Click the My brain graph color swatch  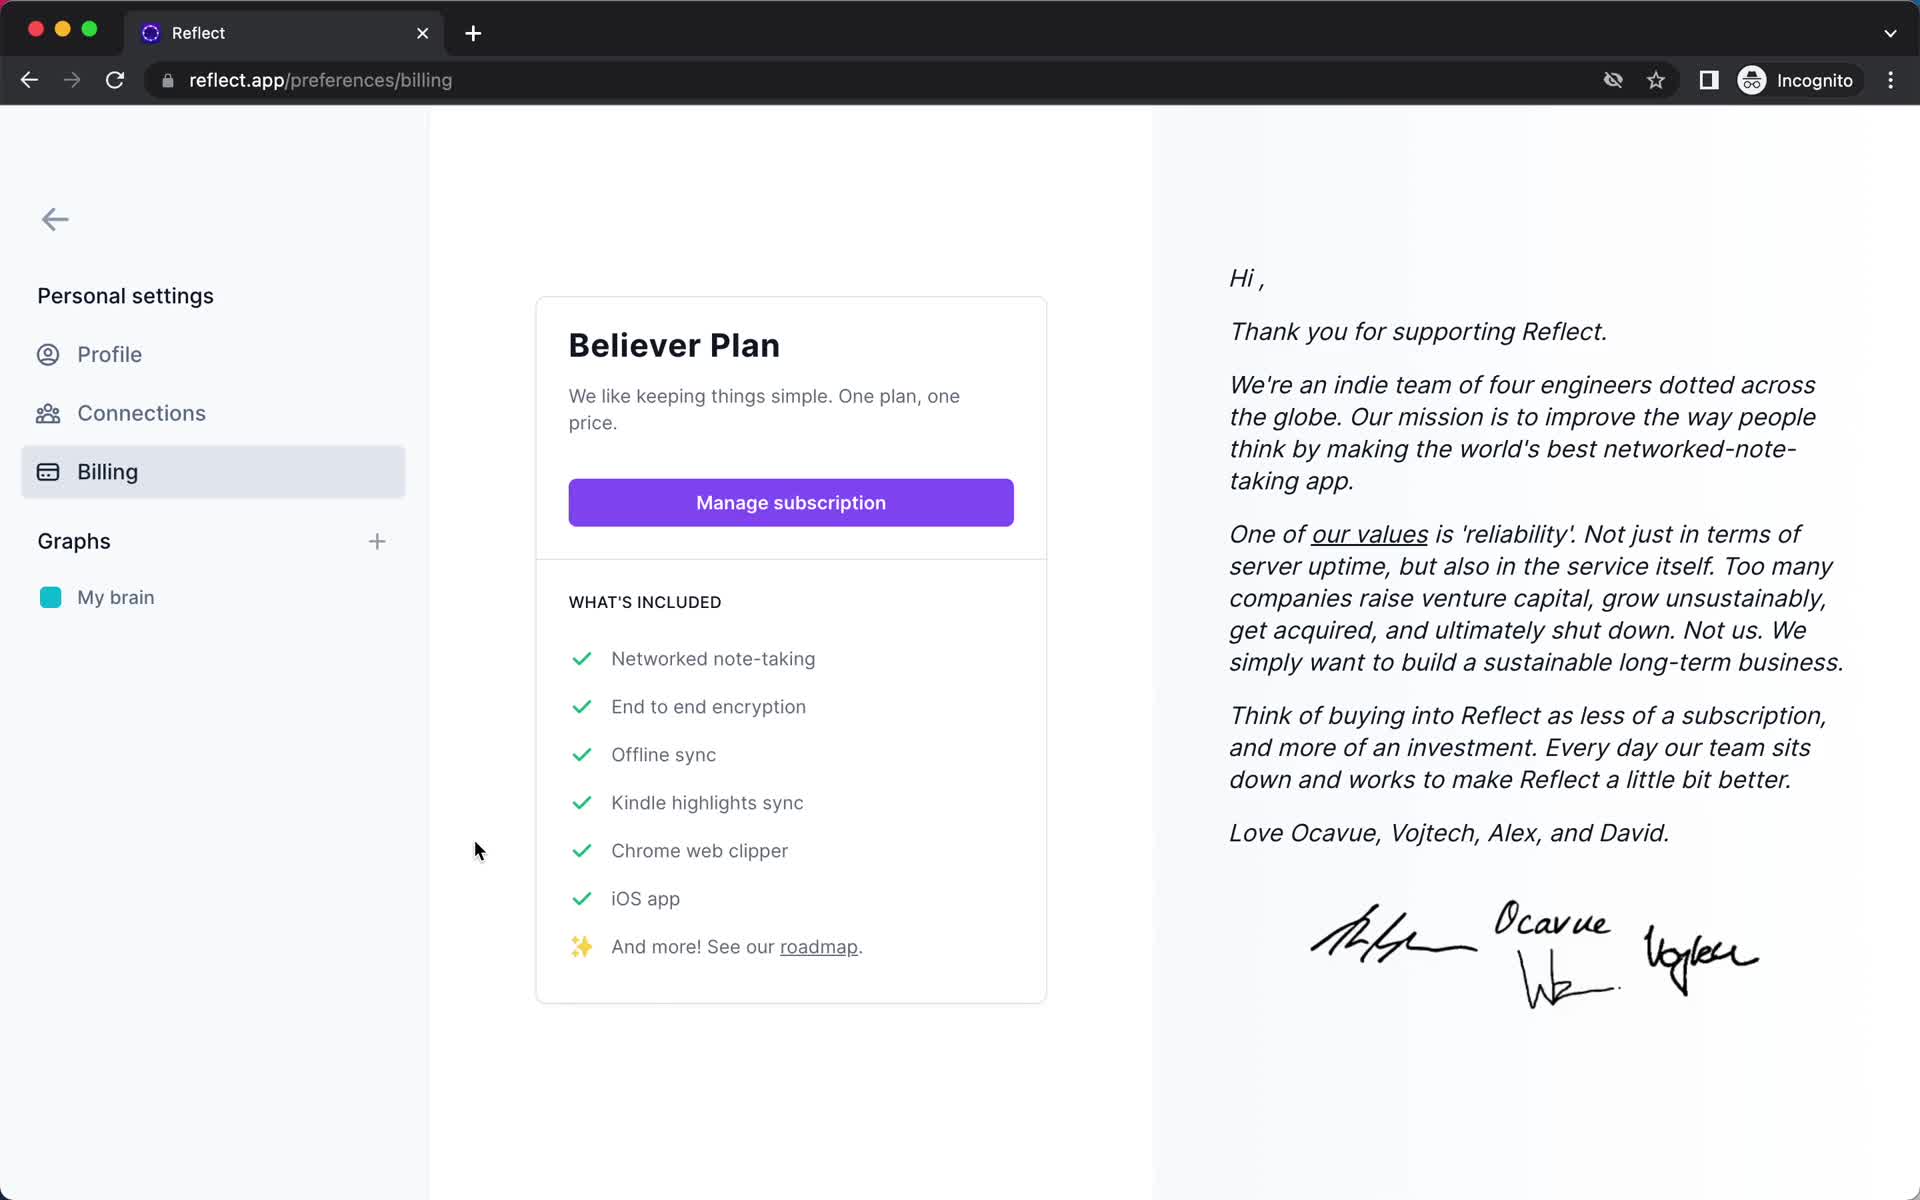[x=48, y=597]
